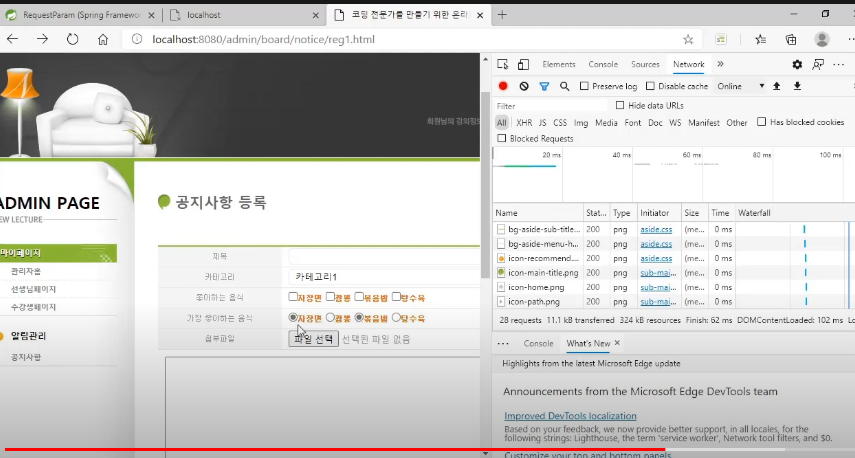
Task: Toggle the network filter funnel icon
Action: click(x=544, y=86)
